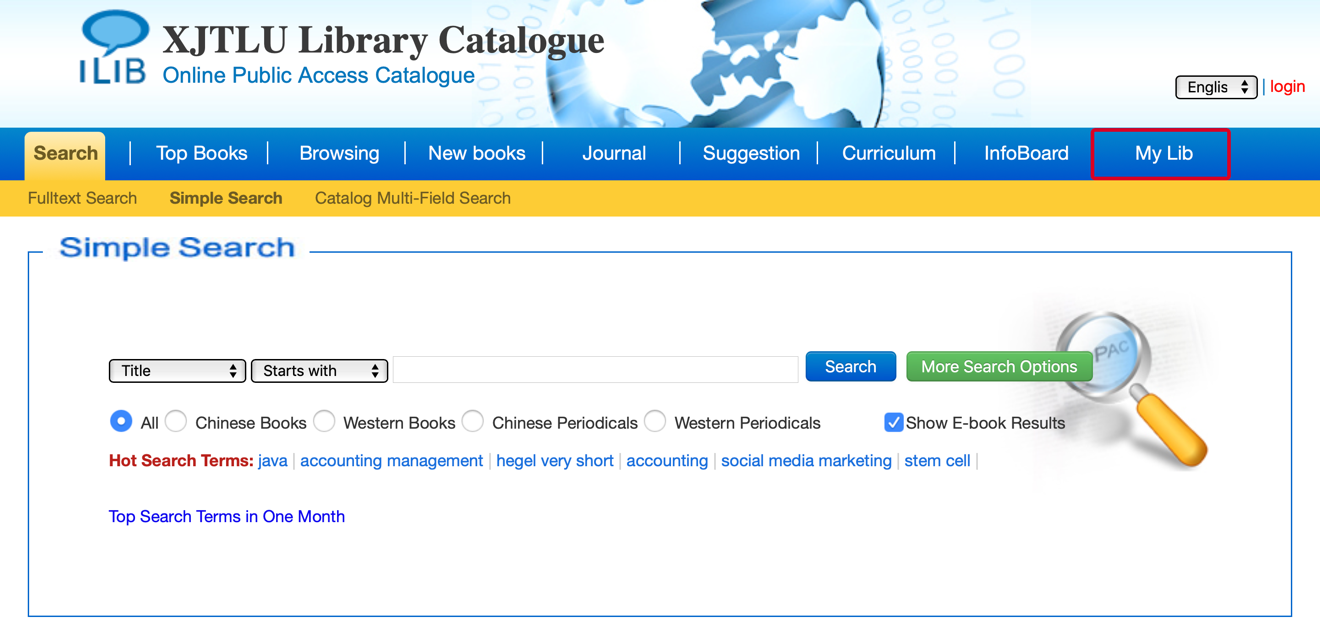This screenshot has height=631, width=1320.
Task: Select the Chinese Periodicals radio button
Action: 472,422
